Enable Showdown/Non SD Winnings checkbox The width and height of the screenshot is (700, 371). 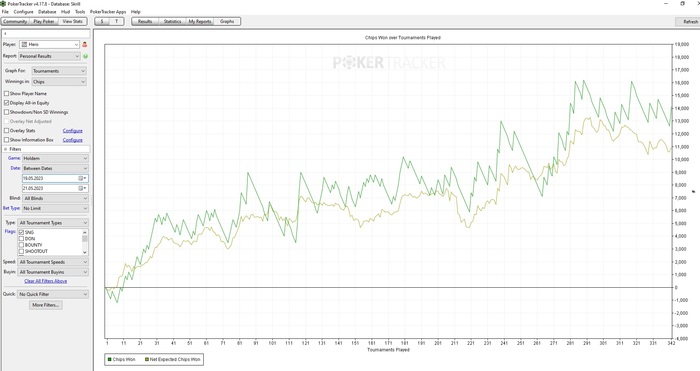click(6, 112)
